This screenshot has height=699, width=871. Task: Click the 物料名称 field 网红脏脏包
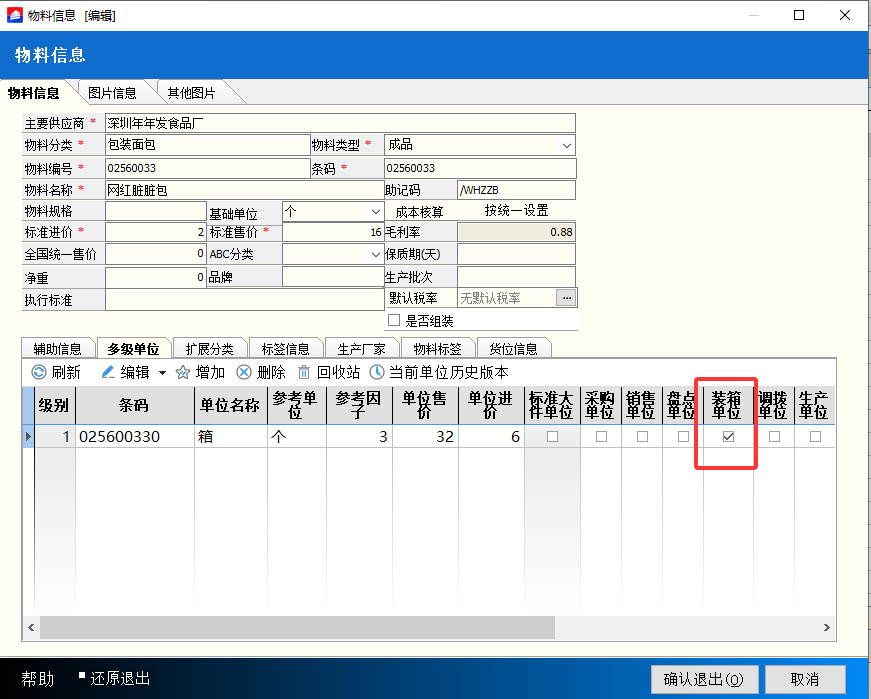(244, 190)
